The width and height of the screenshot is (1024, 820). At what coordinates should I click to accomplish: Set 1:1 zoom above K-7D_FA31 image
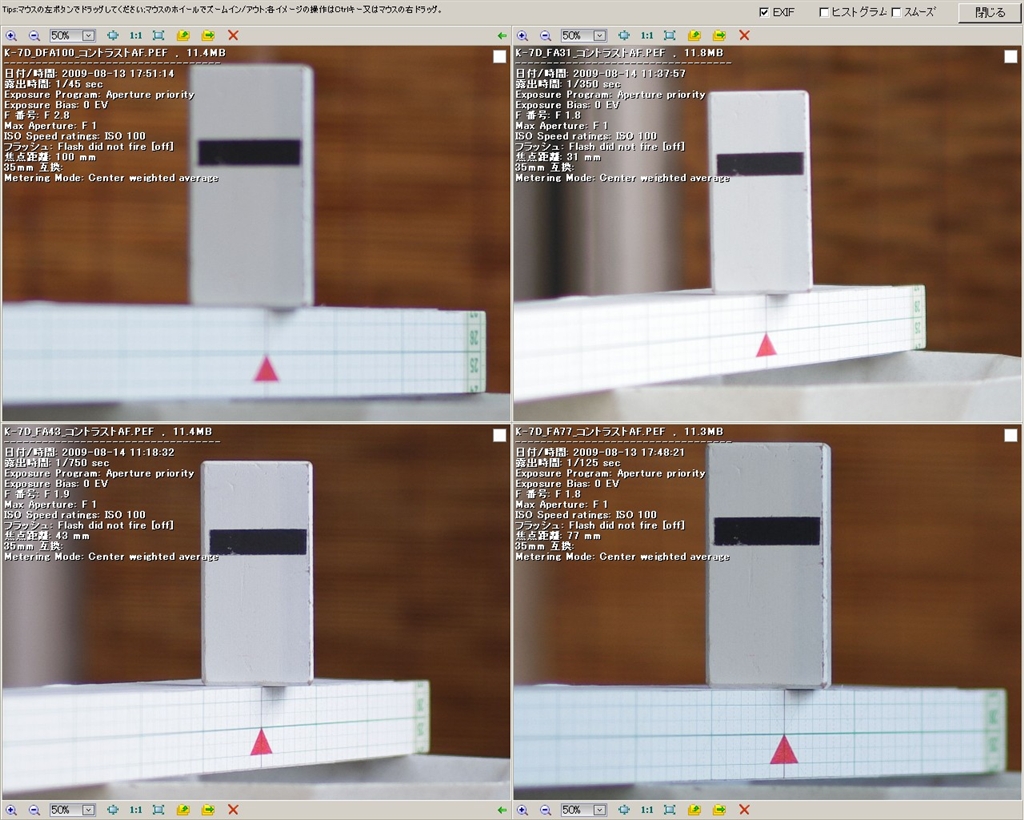(x=647, y=36)
